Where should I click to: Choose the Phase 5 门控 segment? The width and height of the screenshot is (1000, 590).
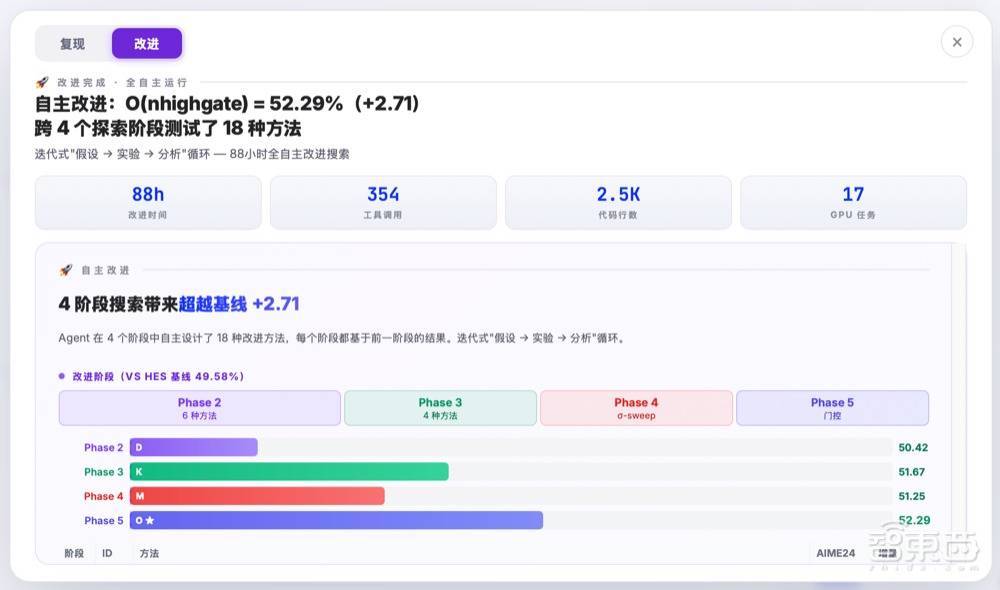point(832,408)
